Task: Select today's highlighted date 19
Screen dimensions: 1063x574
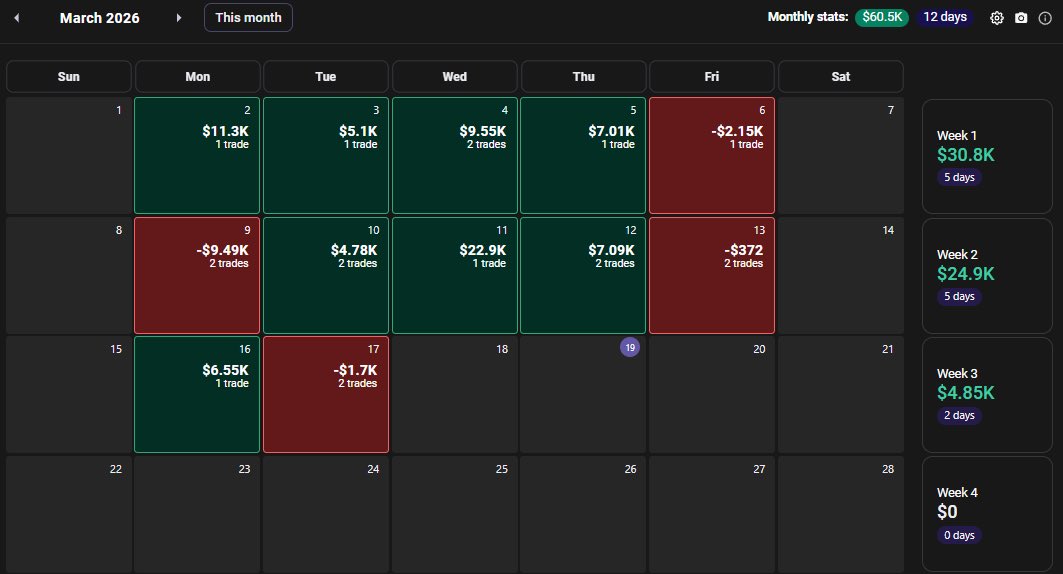Action: coord(630,348)
